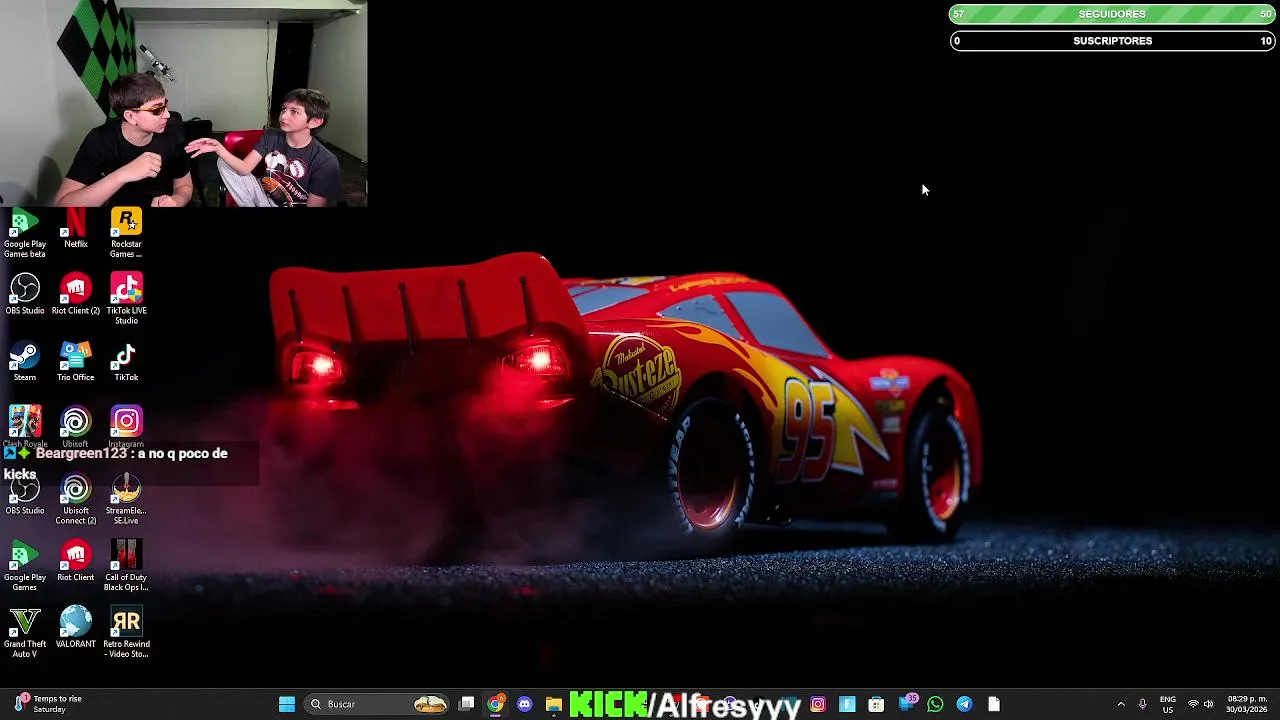Open the Retro Rewind Video Store shortcut

pos(126,632)
